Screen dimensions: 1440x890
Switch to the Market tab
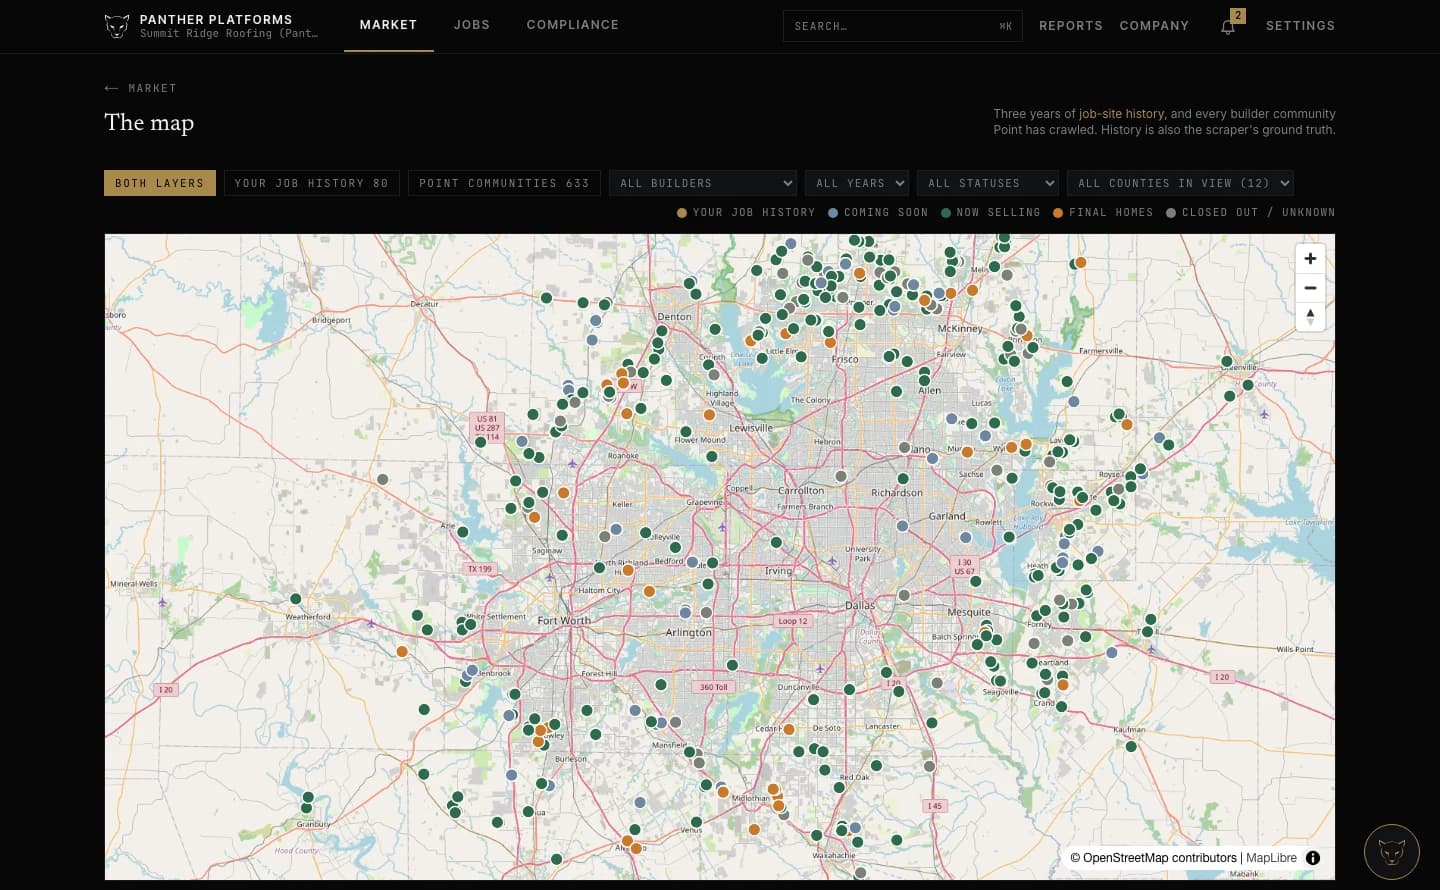[389, 25]
